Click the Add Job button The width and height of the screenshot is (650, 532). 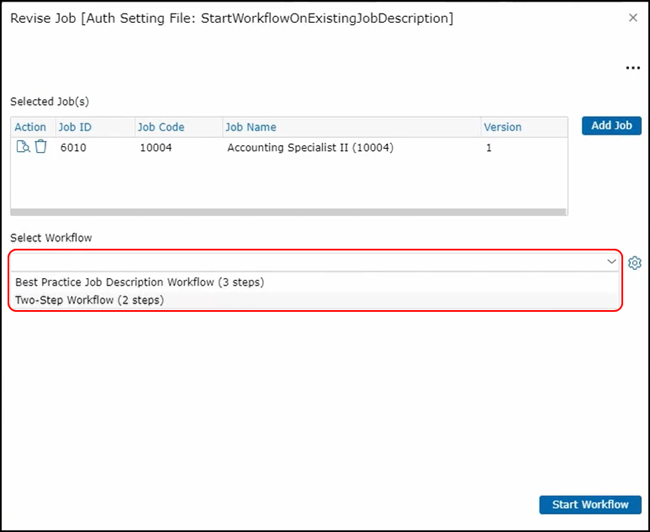pos(611,126)
